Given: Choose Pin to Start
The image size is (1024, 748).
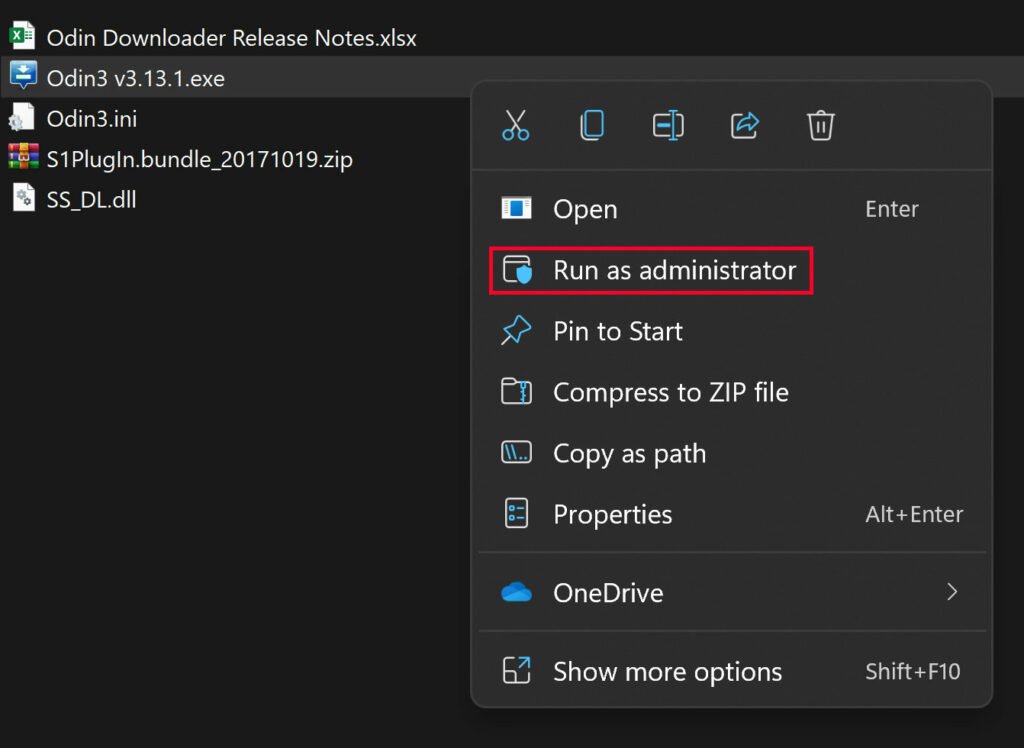Looking at the screenshot, I should (731, 331).
